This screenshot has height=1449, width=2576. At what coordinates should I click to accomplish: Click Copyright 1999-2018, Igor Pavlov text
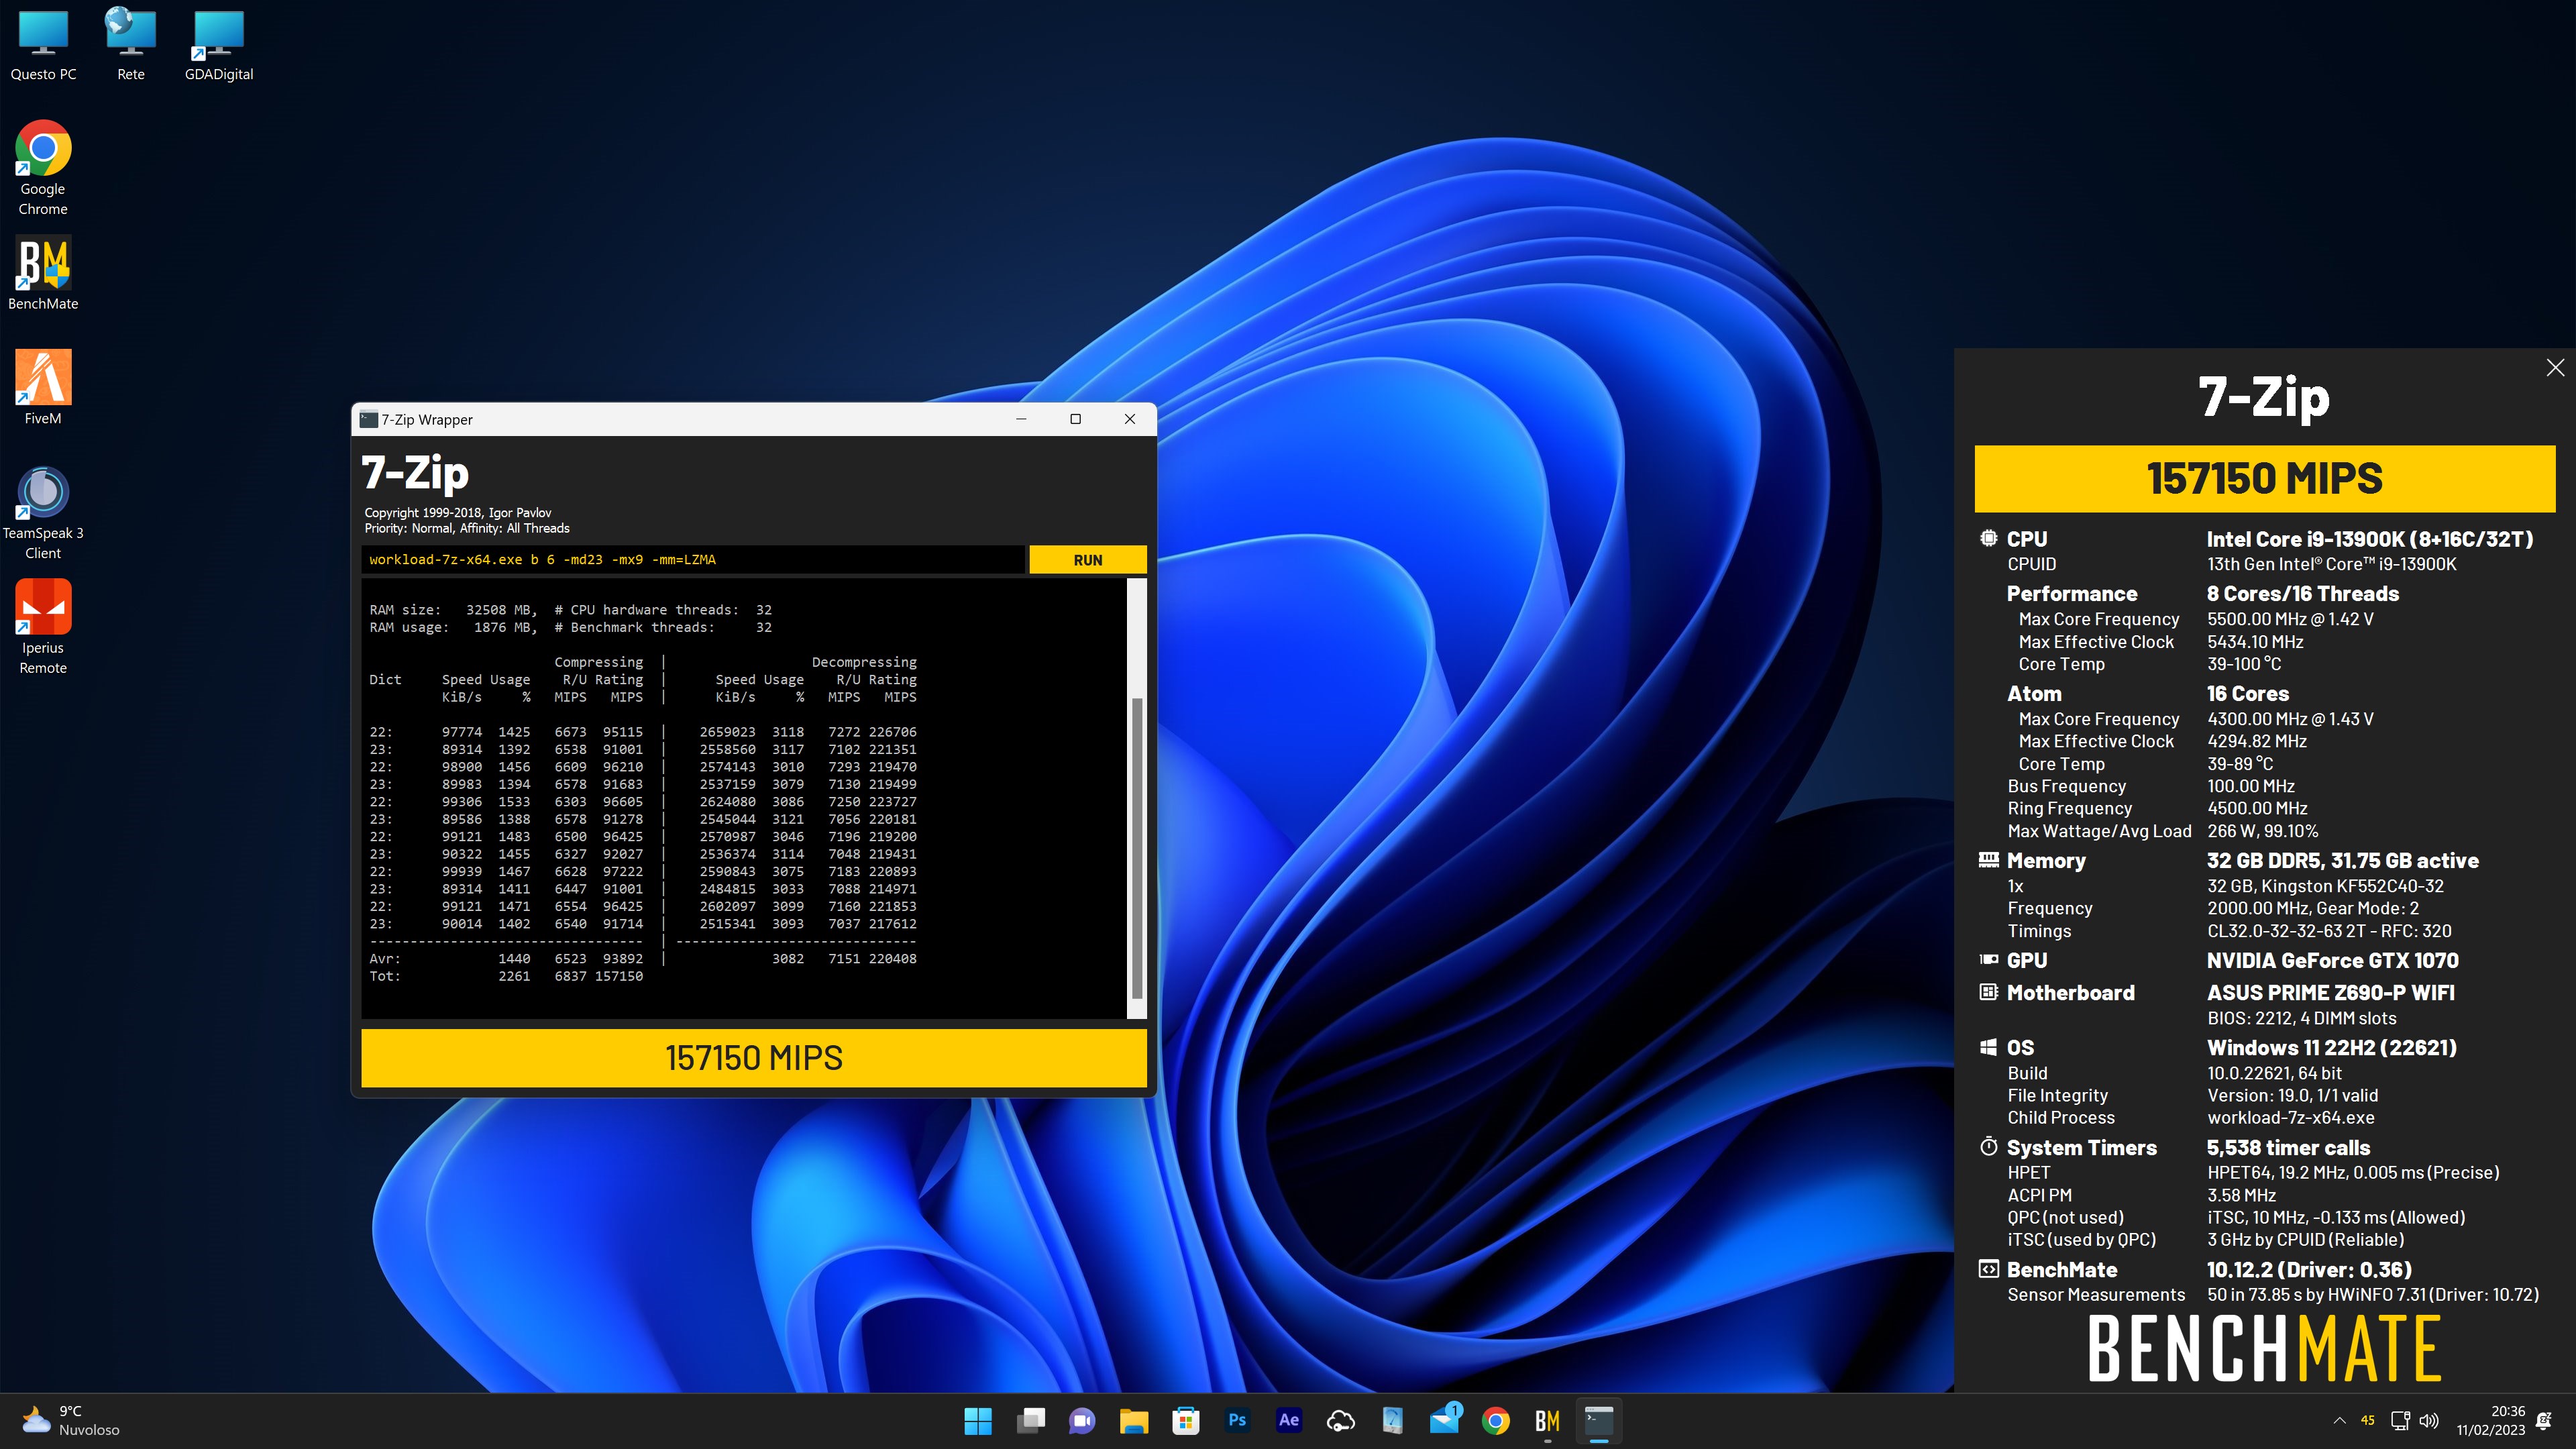[x=457, y=512]
